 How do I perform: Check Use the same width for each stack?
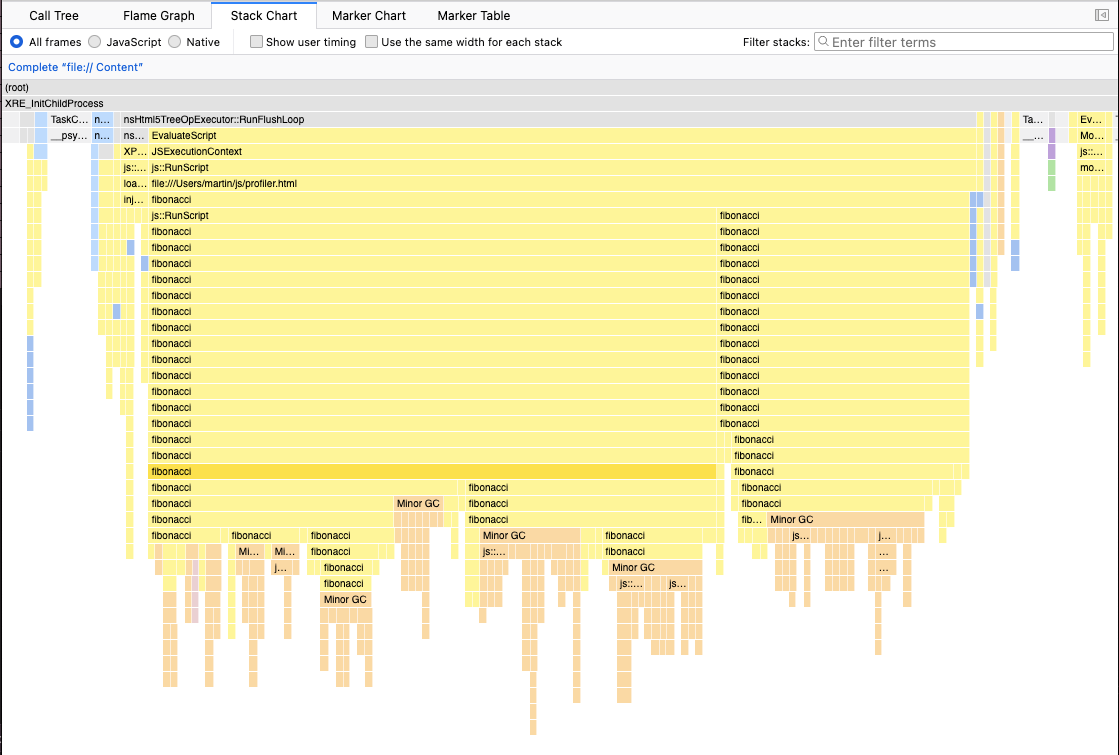coord(372,42)
